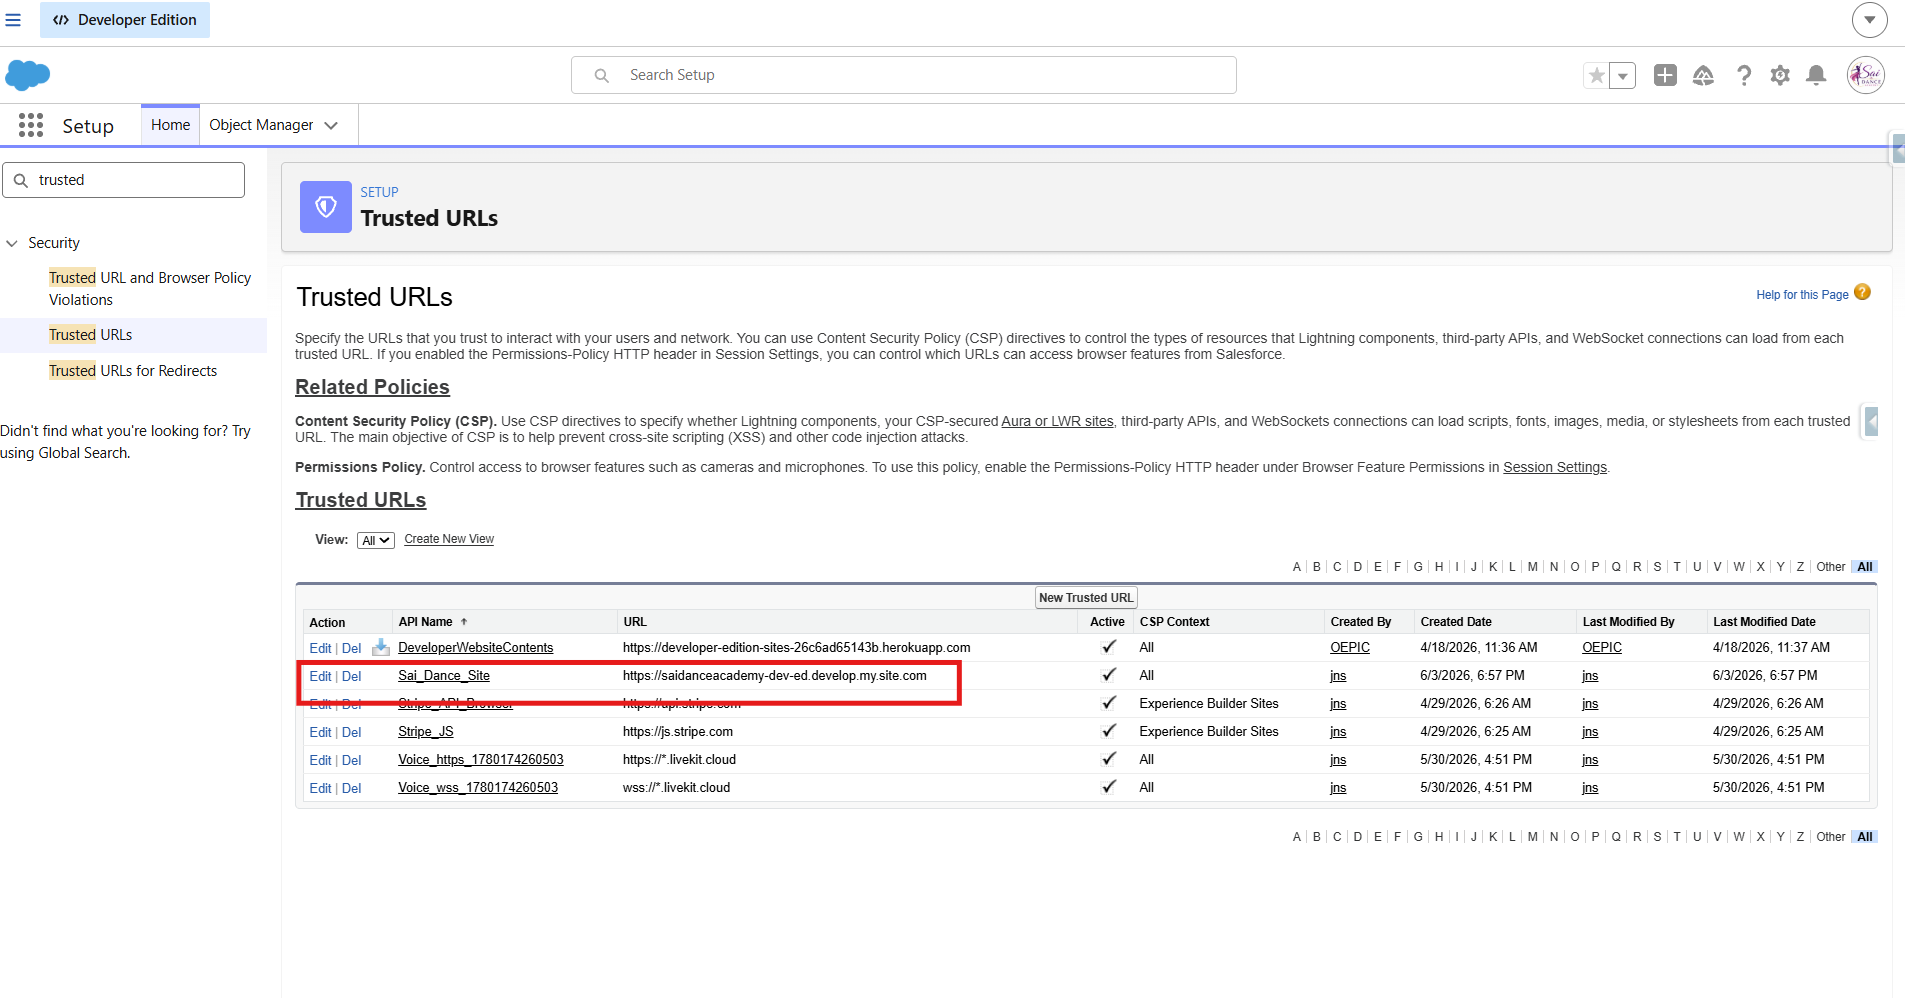Image resolution: width=1905 pixels, height=998 pixels.
Task: Open the DeveloperWebsiteContents API name link
Action: pyautogui.click(x=475, y=648)
